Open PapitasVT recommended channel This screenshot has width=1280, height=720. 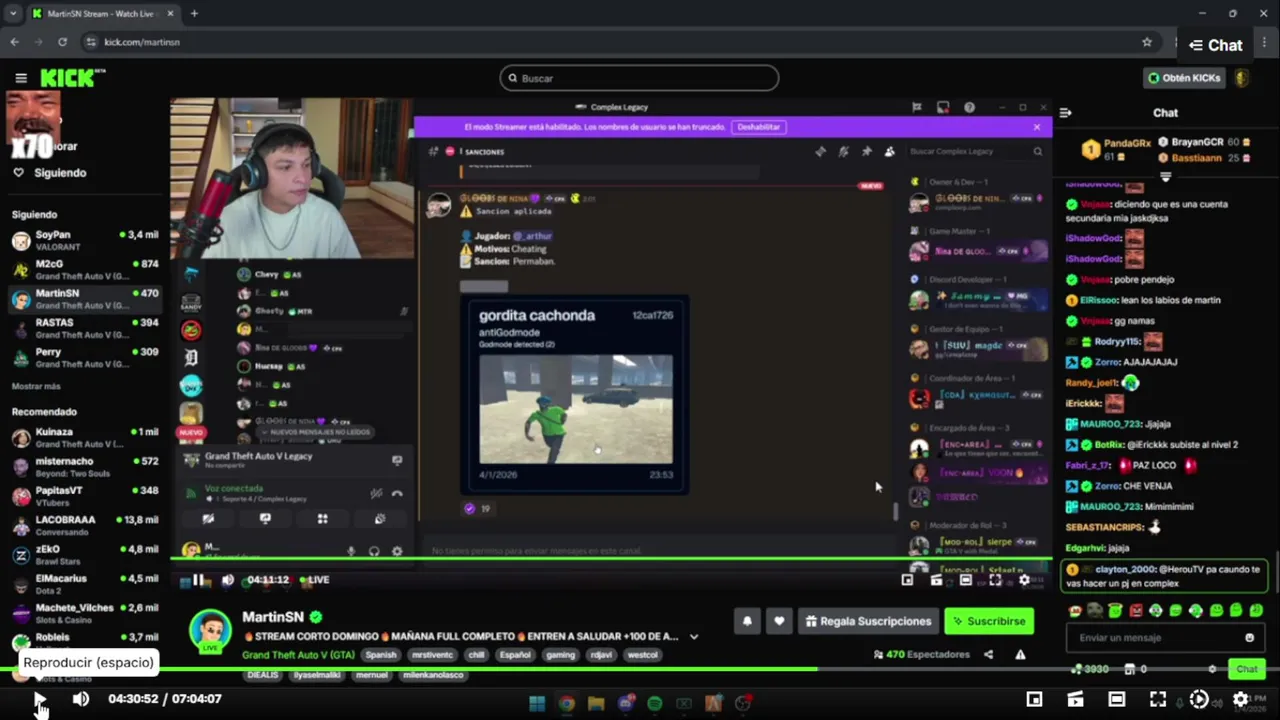pyautogui.click(x=85, y=496)
